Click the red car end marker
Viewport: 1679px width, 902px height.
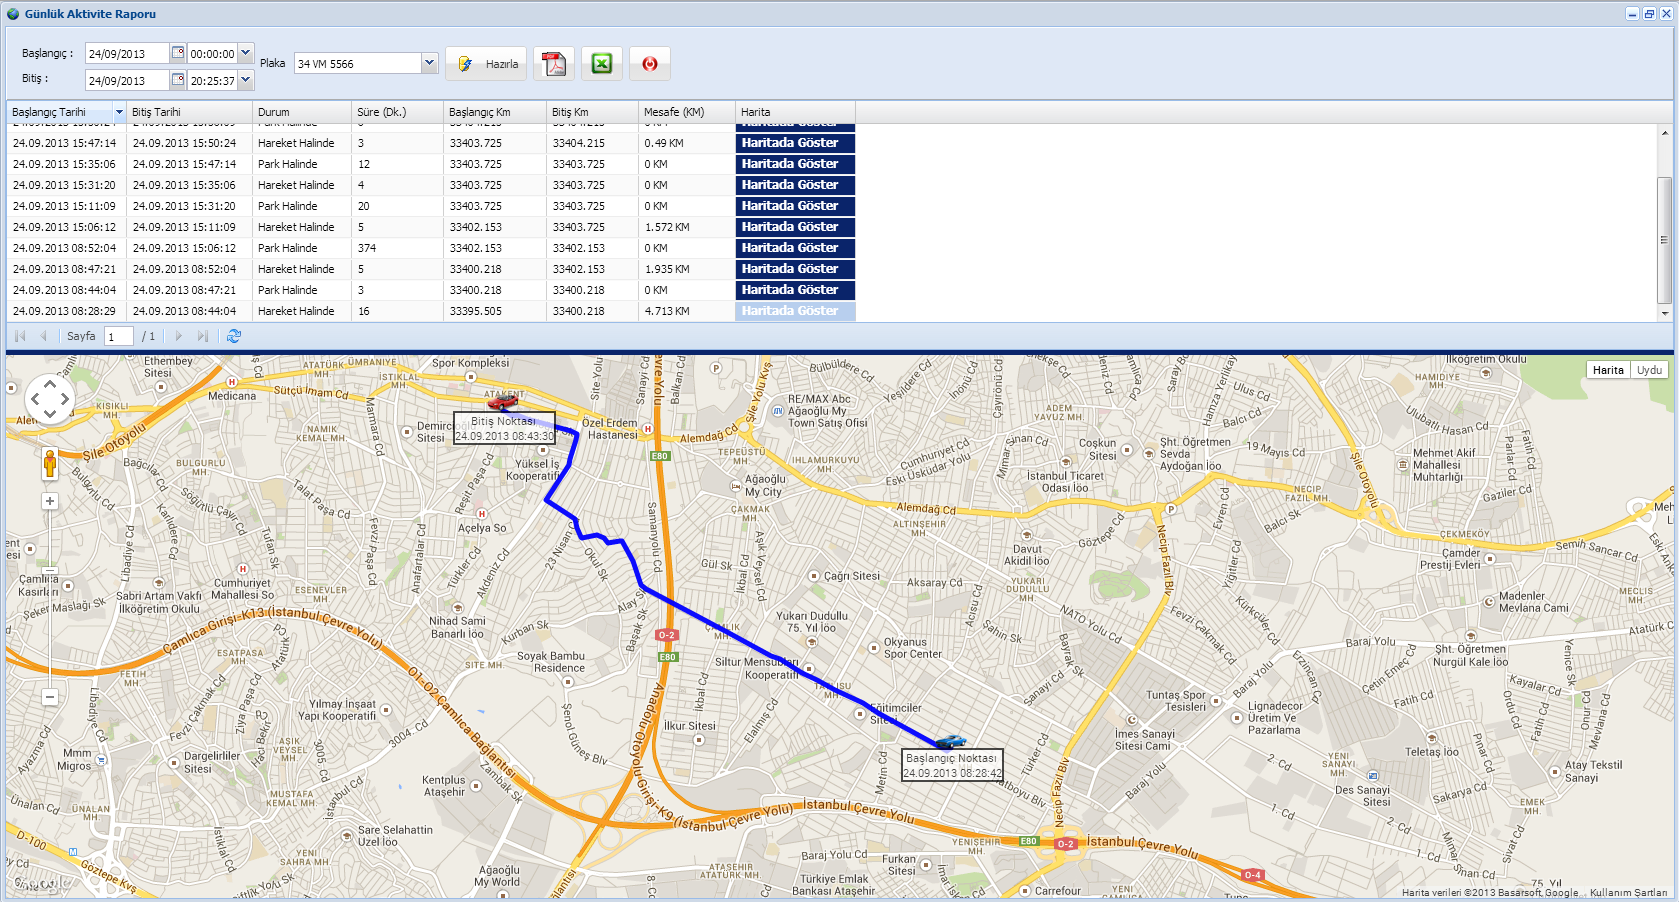(x=503, y=402)
